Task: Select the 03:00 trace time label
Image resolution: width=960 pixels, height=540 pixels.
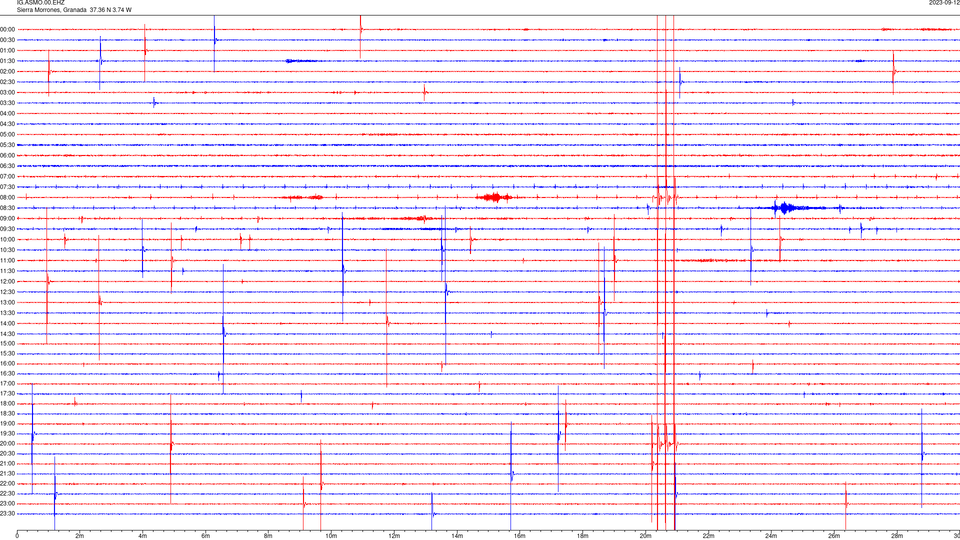Action: tap(8, 92)
